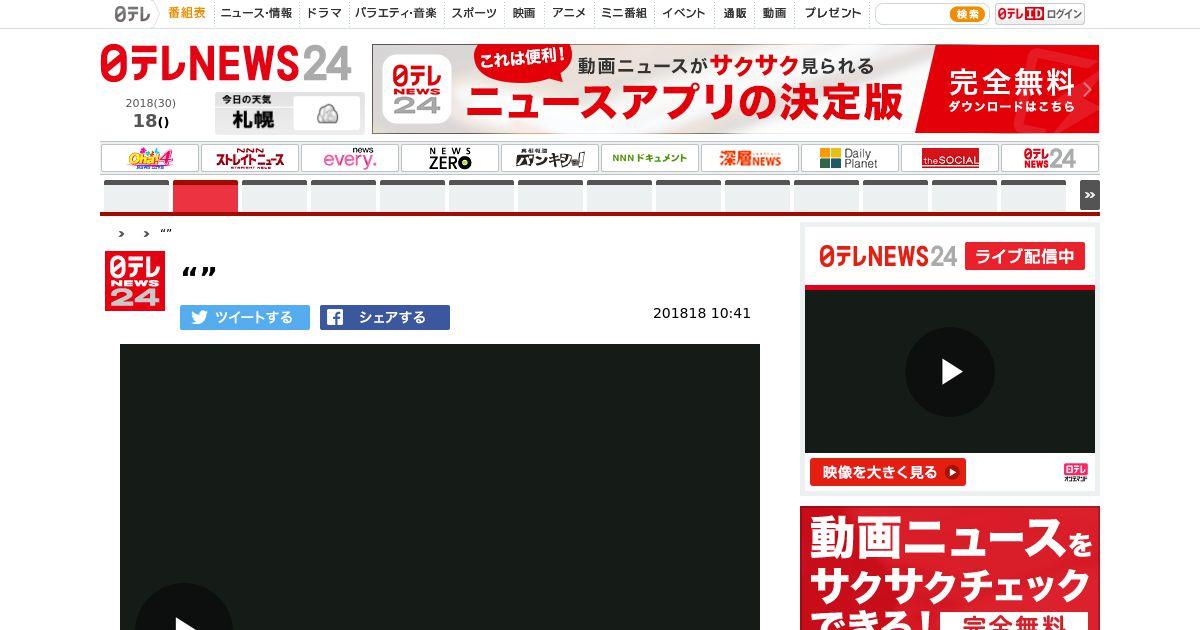The width and height of the screenshot is (1200, 630).
Task: Open the NNN ストレイトニュース program logo
Action: click(250, 158)
